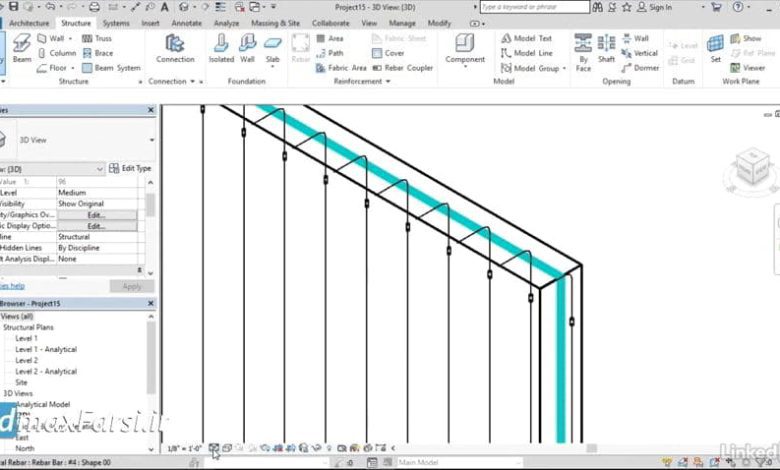Switch to the Systems tab
Image resolution: width=780 pixels, height=470 pixels.
[116, 23]
